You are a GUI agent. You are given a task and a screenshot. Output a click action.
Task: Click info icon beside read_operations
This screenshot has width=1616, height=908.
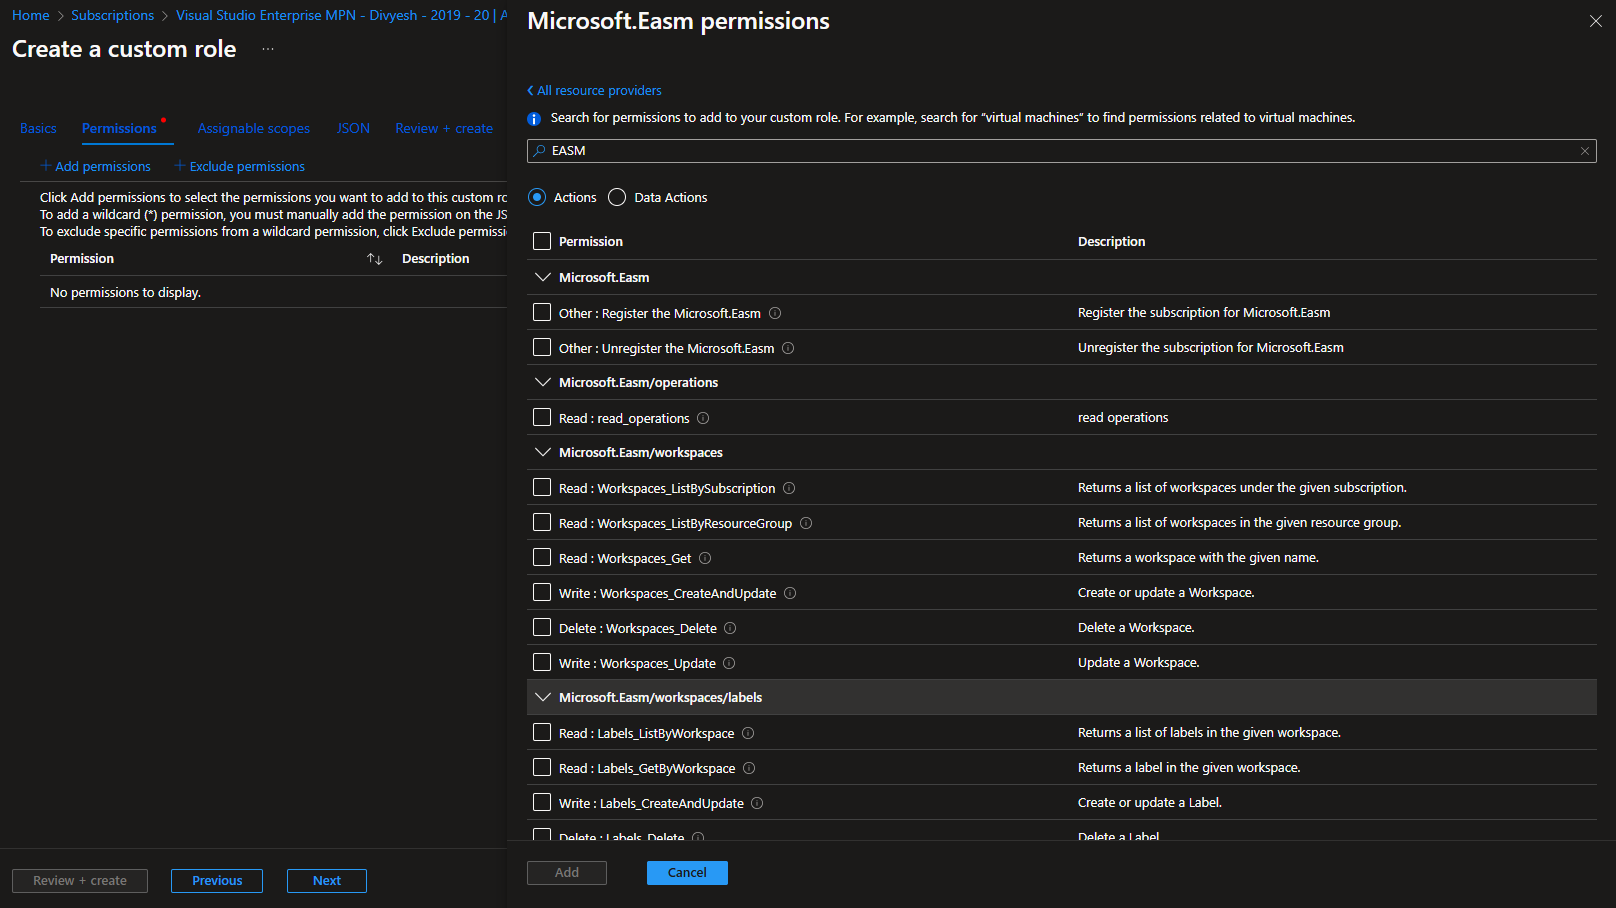703,418
